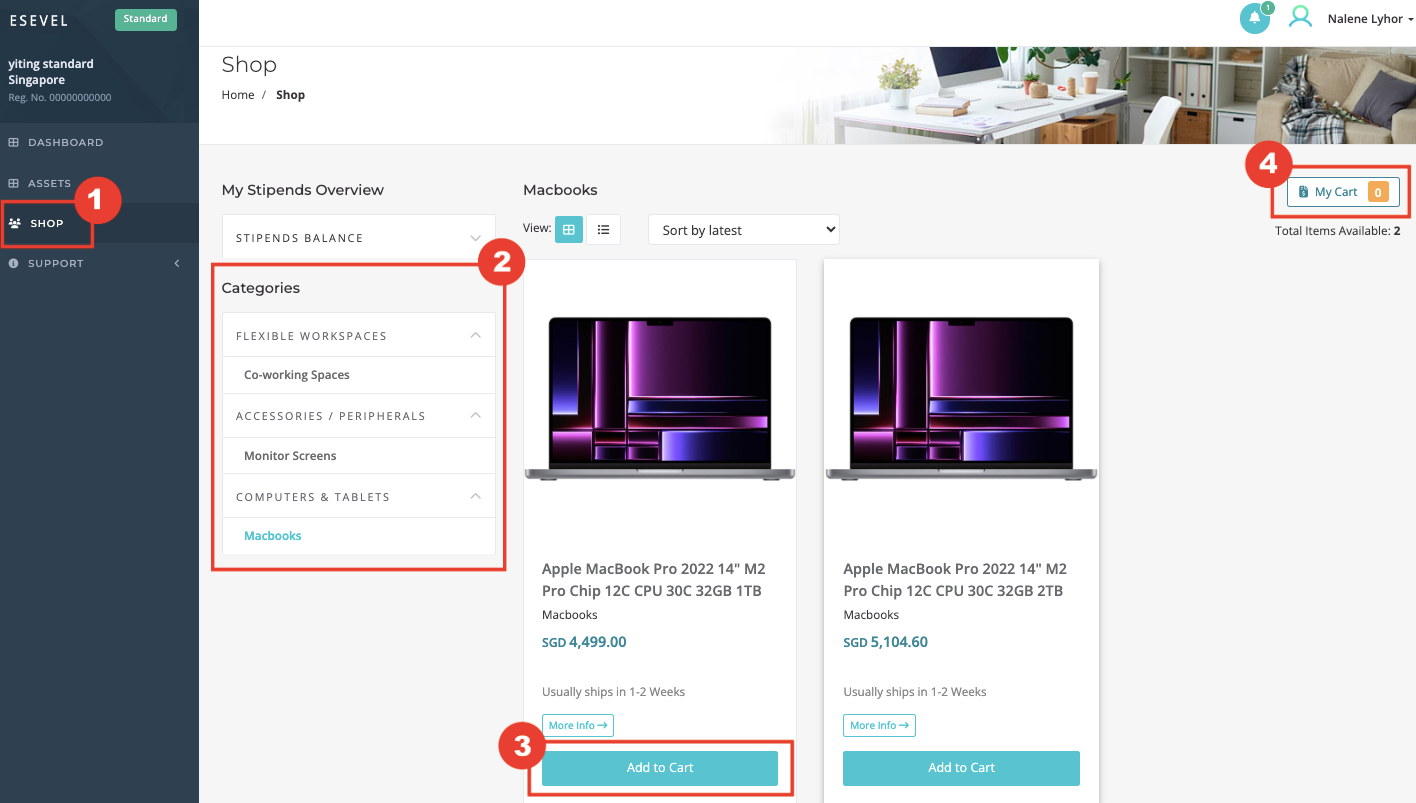Click the 2TB MacBook Pro product title

[x=955, y=580]
